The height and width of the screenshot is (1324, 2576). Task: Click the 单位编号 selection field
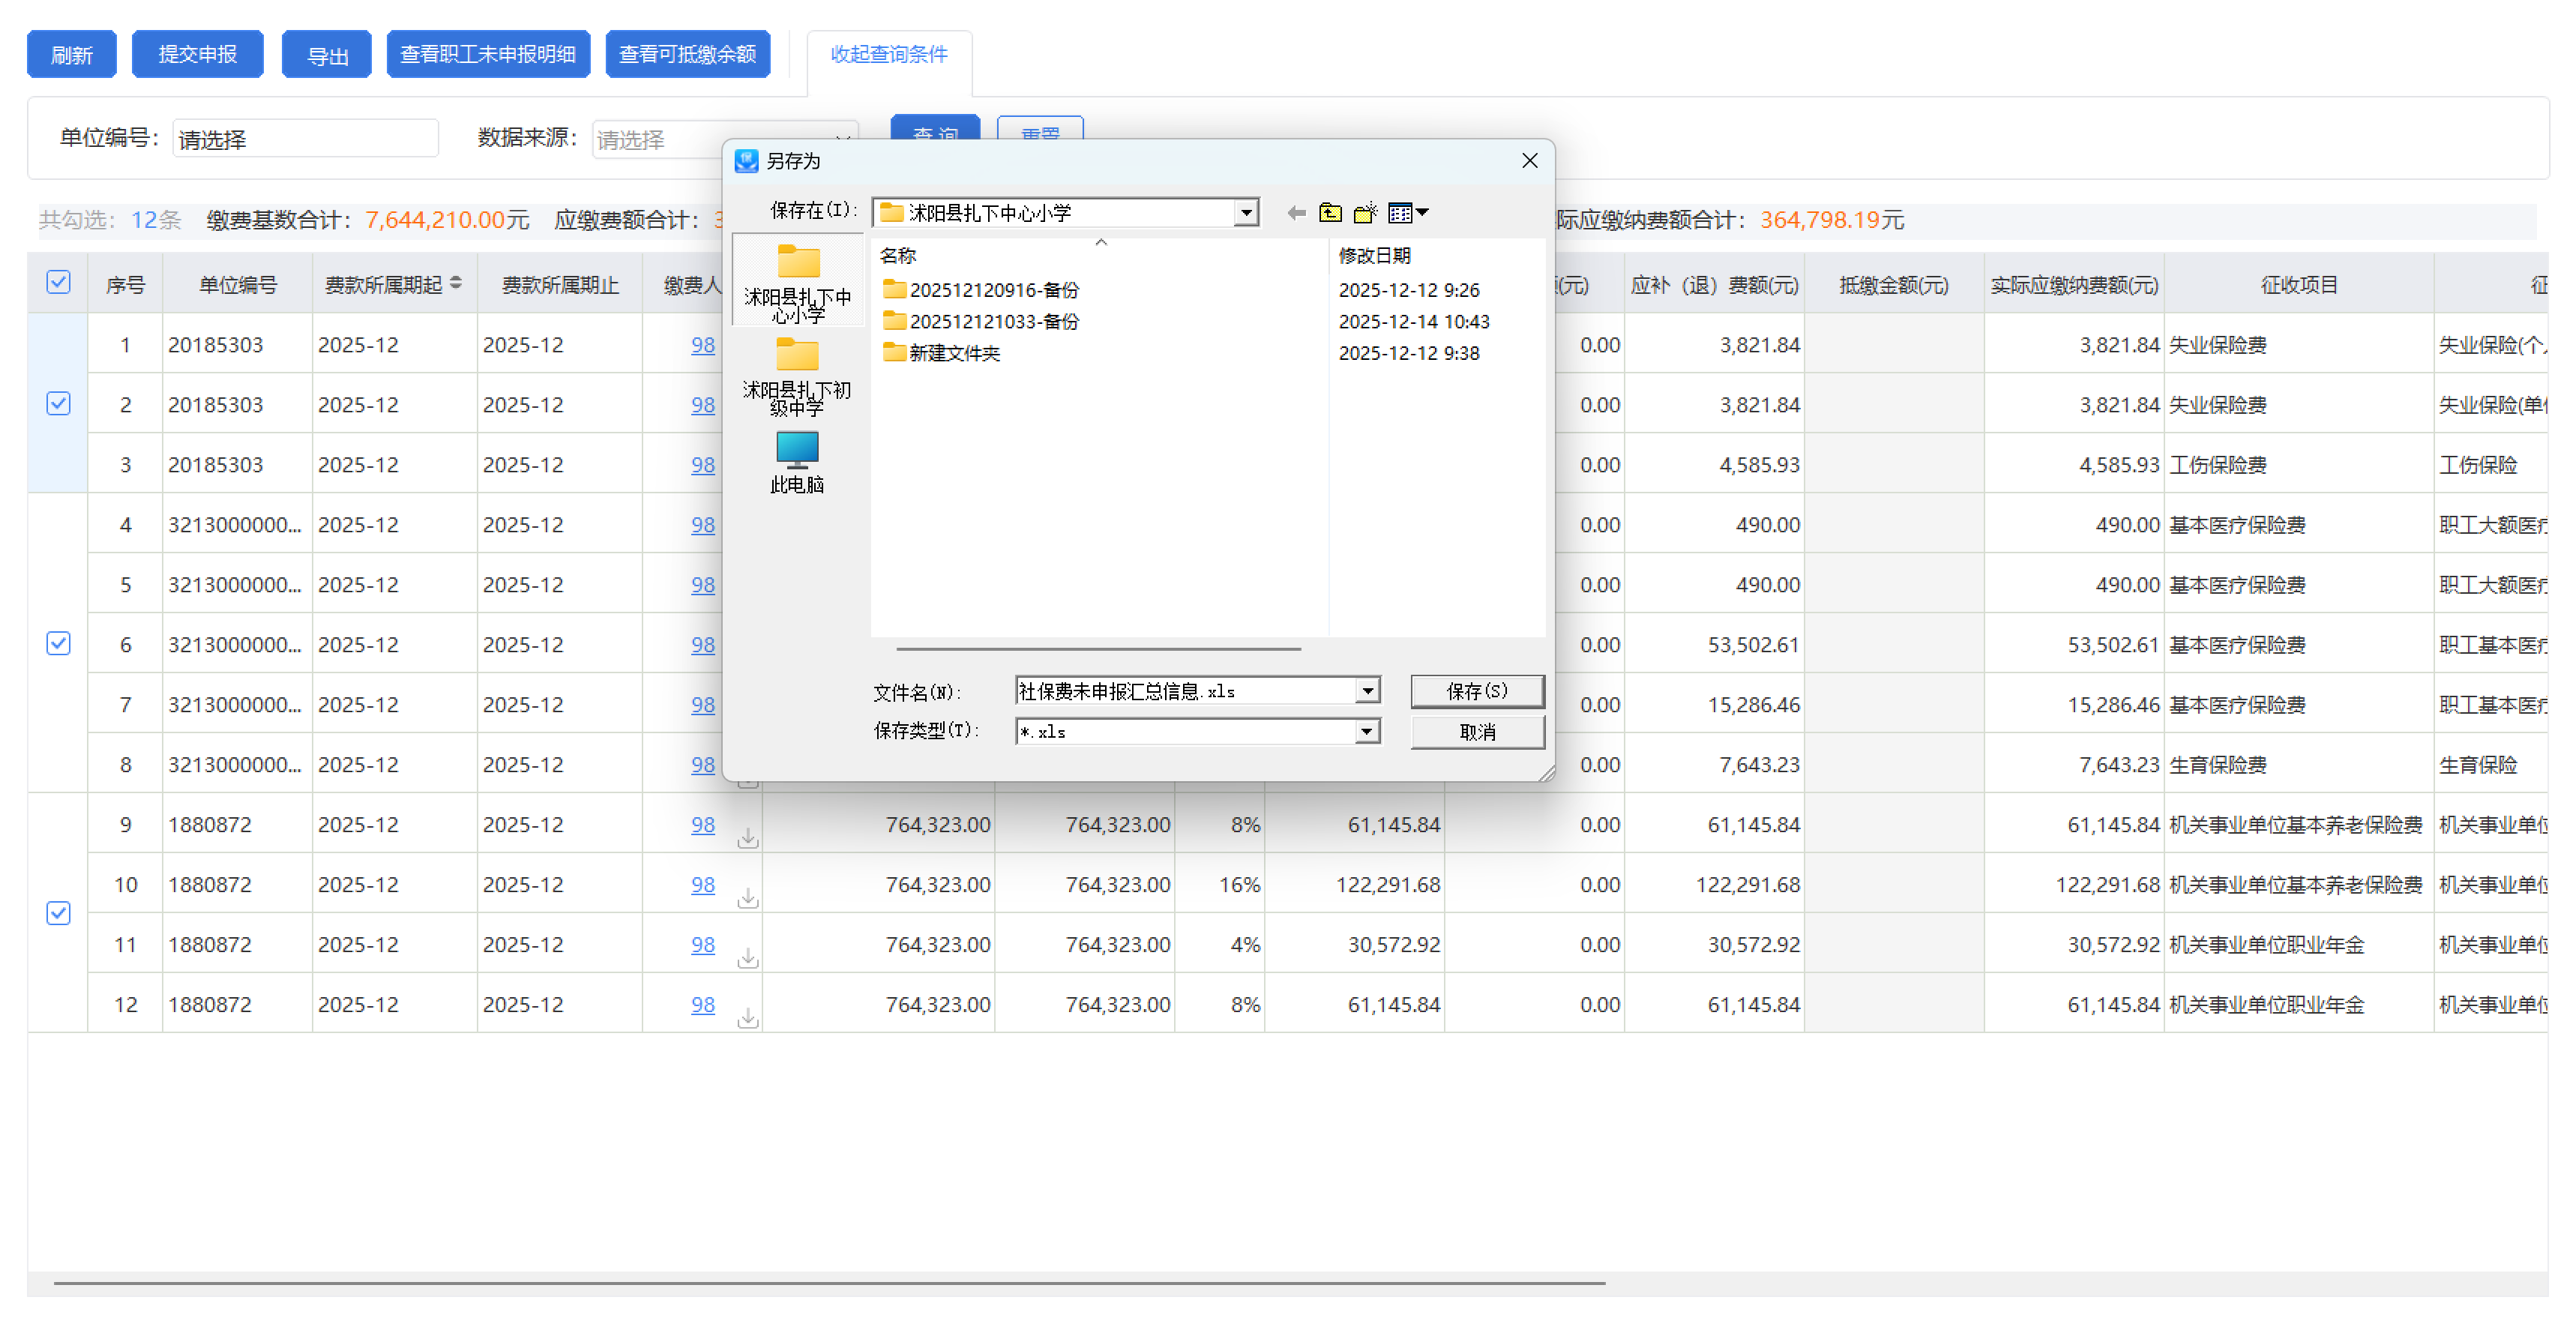pyautogui.click(x=305, y=139)
